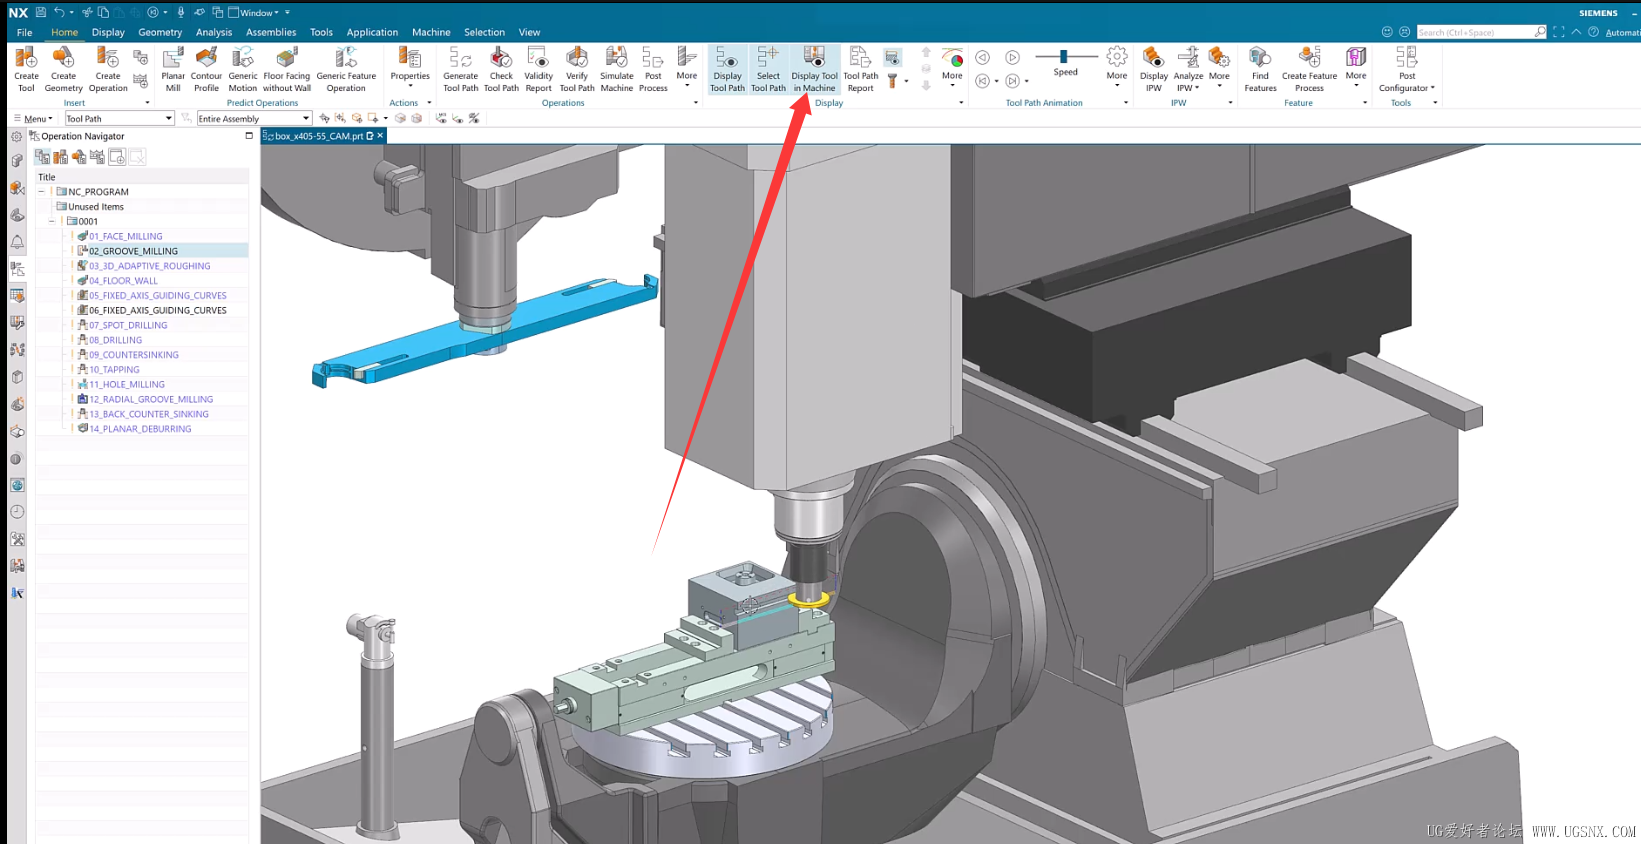
Task: Toggle Select Tool Path mode
Action: [768, 69]
